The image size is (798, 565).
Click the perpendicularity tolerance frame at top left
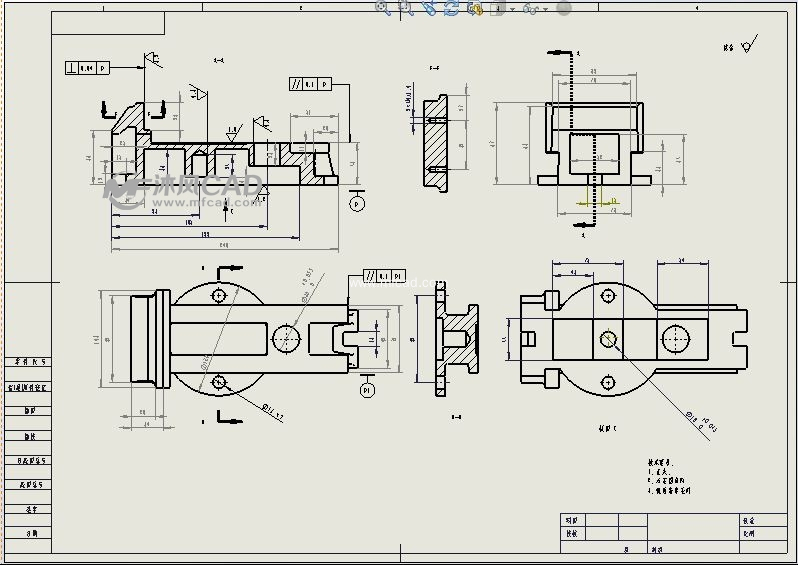pos(87,68)
